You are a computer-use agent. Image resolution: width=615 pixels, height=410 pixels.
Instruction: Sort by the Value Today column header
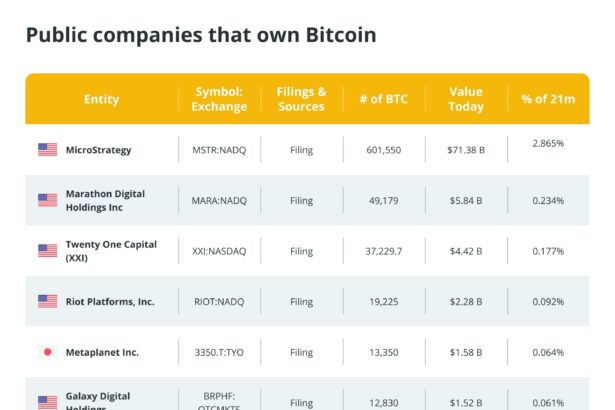click(x=466, y=99)
